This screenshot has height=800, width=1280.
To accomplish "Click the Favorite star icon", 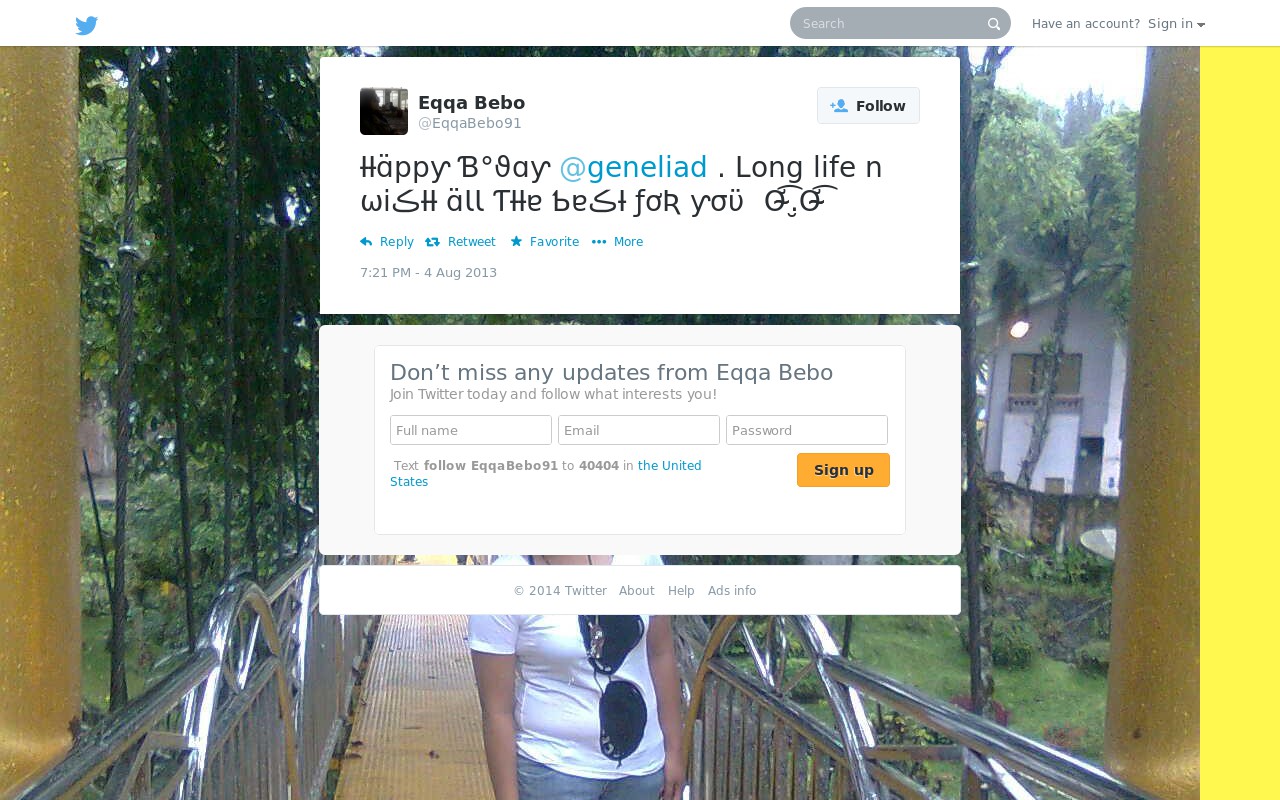I will click(x=516, y=241).
